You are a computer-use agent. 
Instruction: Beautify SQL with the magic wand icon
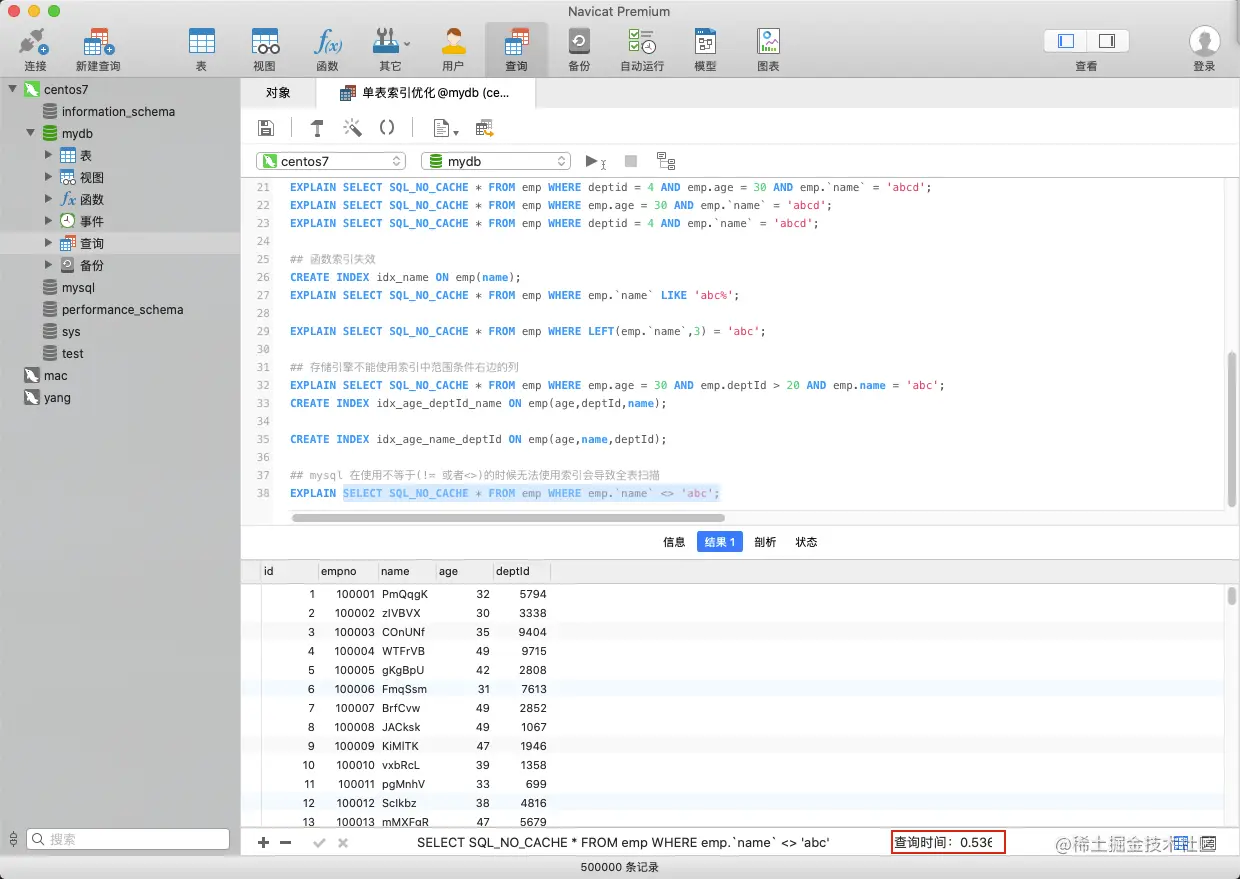pyautogui.click(x=352, y=128)
